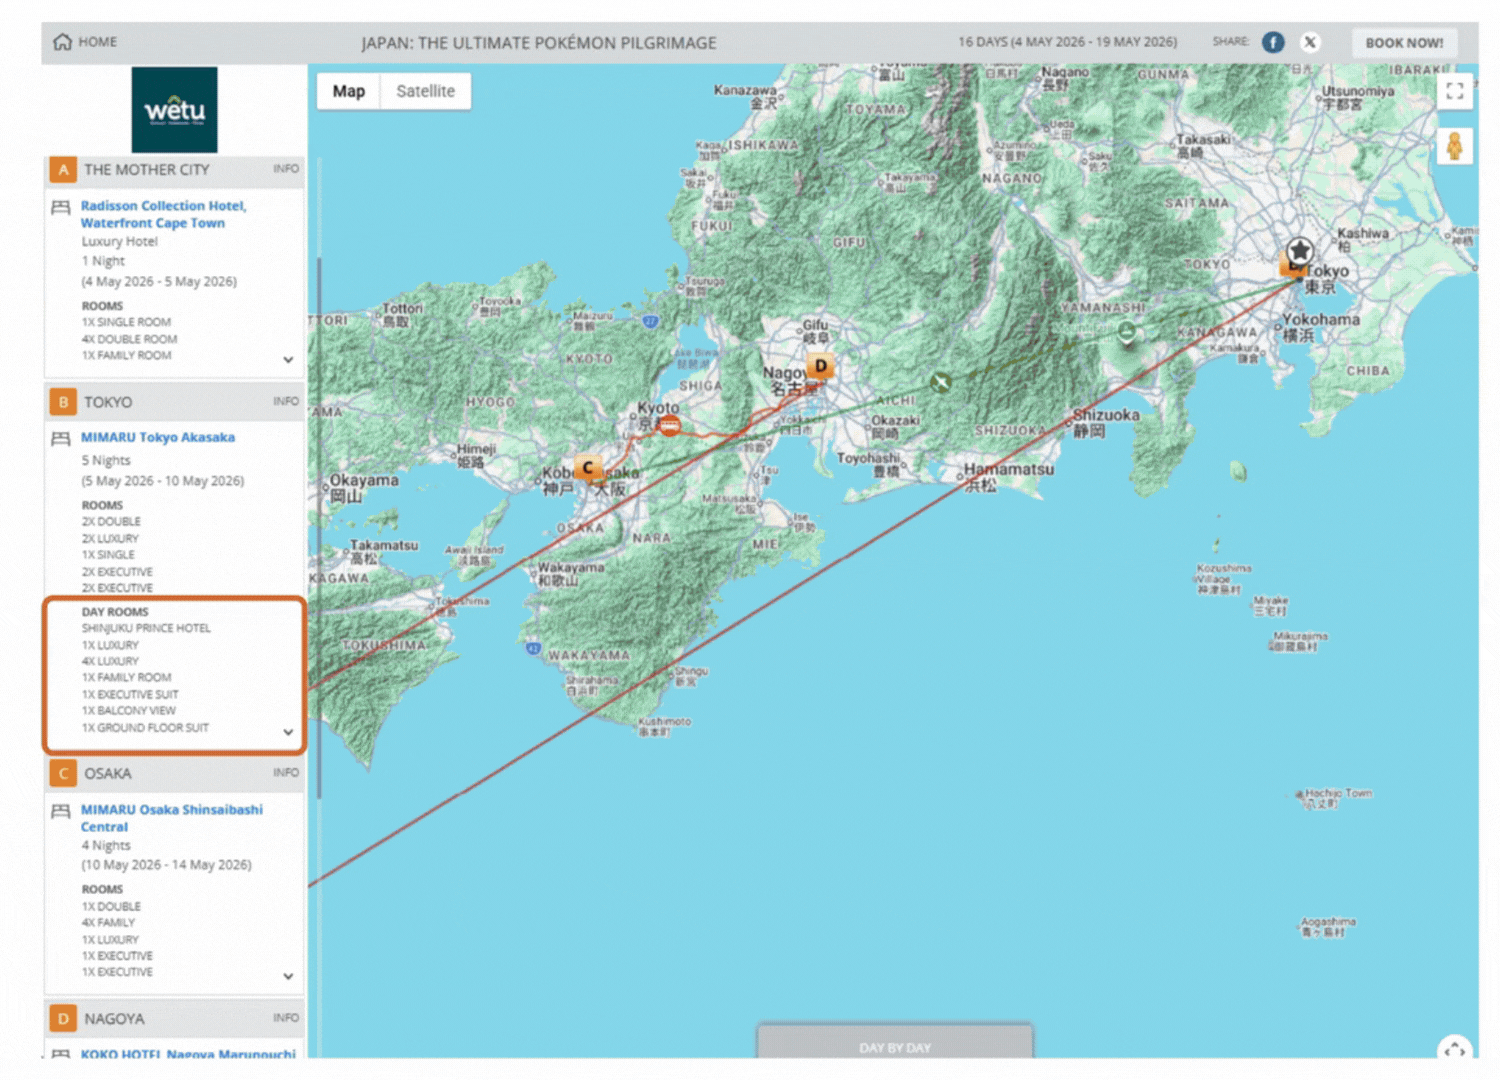The image size is (1500, 1080).
Task: Click '4 Nights' under MIMARU Osaka
Action: coord(106,845)
